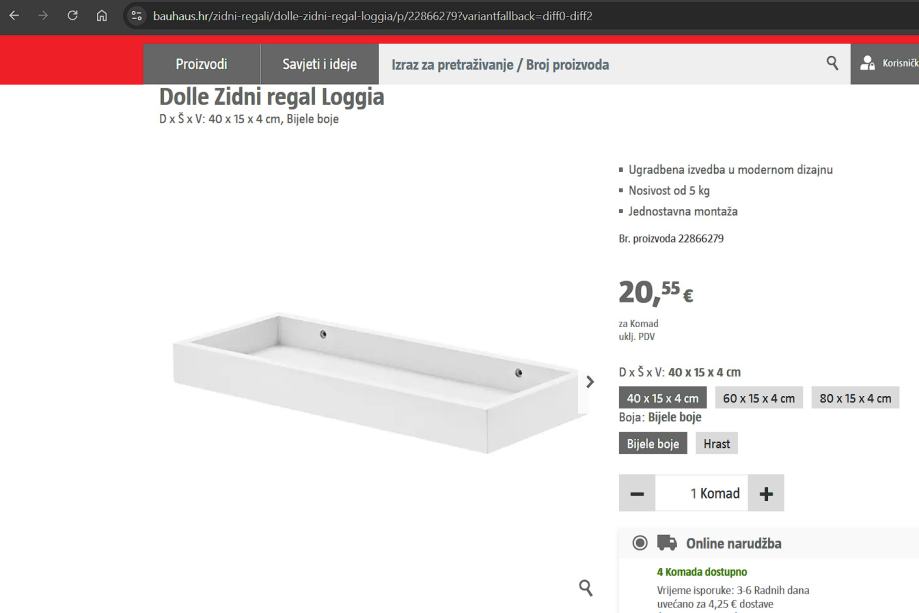This screenshot has height=613, width=919.
Task: Show next product image with arrow
Action: [x=590, y=382]
